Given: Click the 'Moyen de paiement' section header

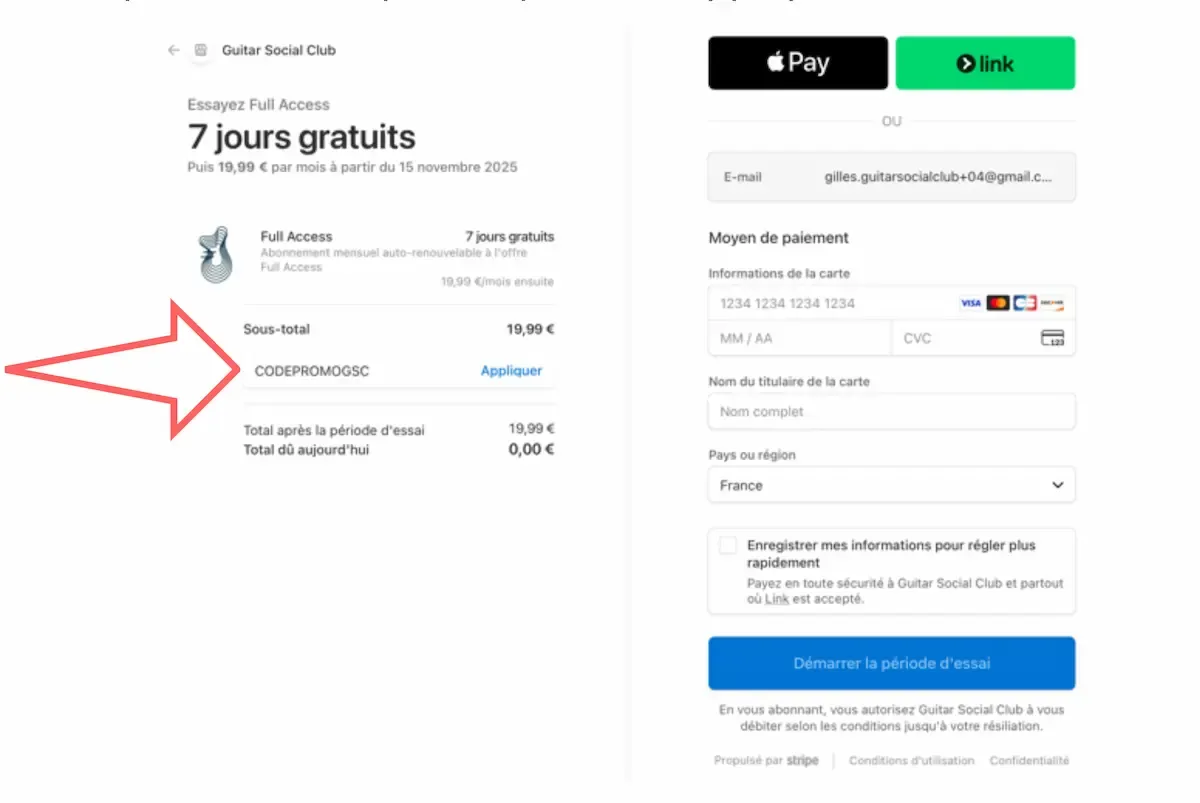Looking at the screenshot, I should click(x=778, y=238).
